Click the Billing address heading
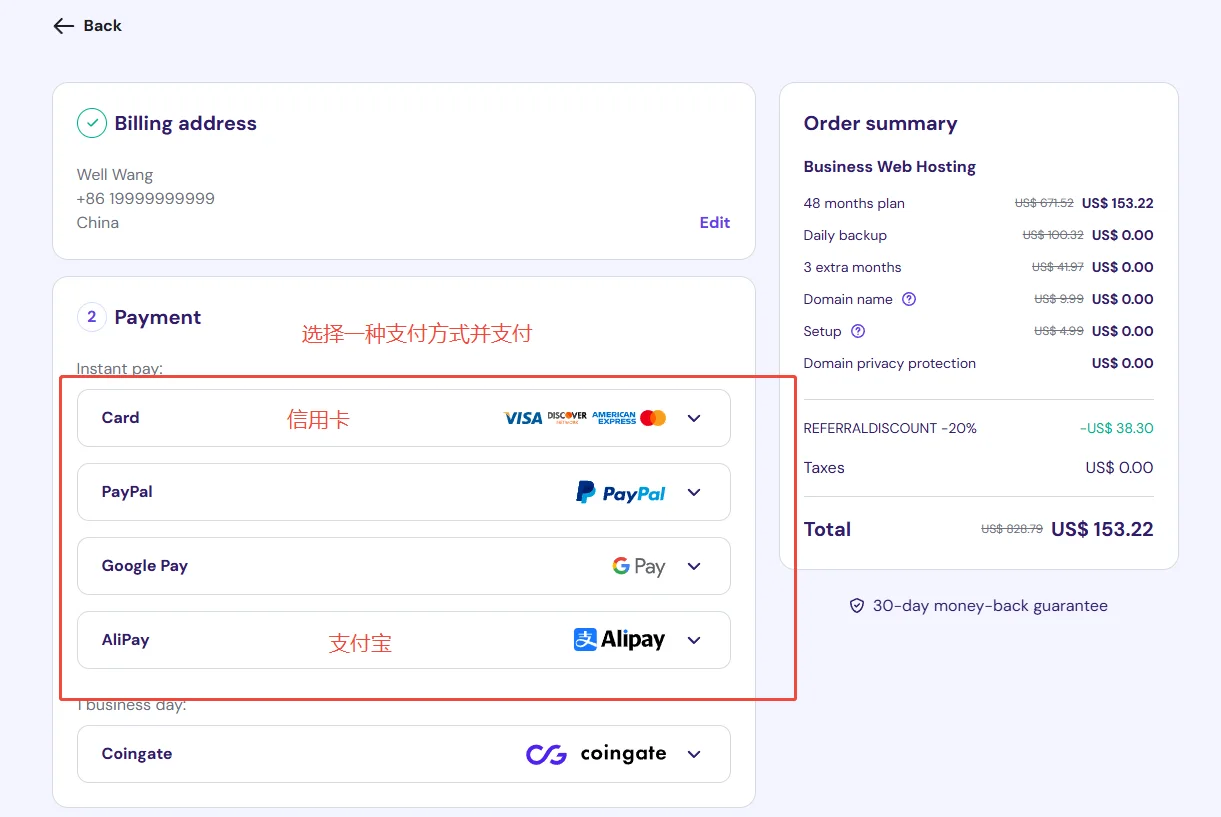The width and height of the screenshot is (1221, 817). pos(186,123)
